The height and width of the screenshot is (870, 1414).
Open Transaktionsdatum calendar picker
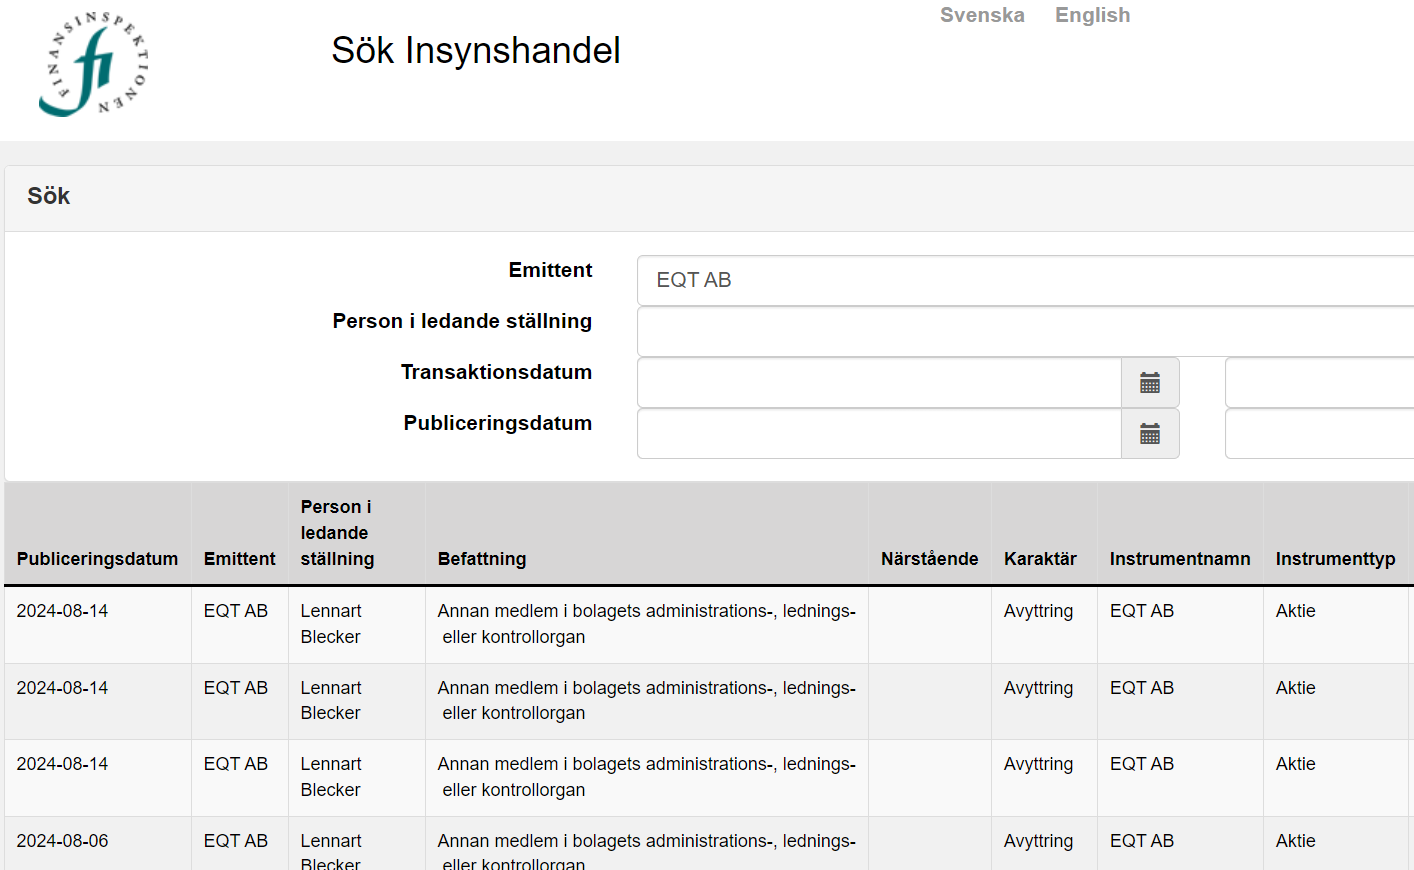click(1150, 383)
